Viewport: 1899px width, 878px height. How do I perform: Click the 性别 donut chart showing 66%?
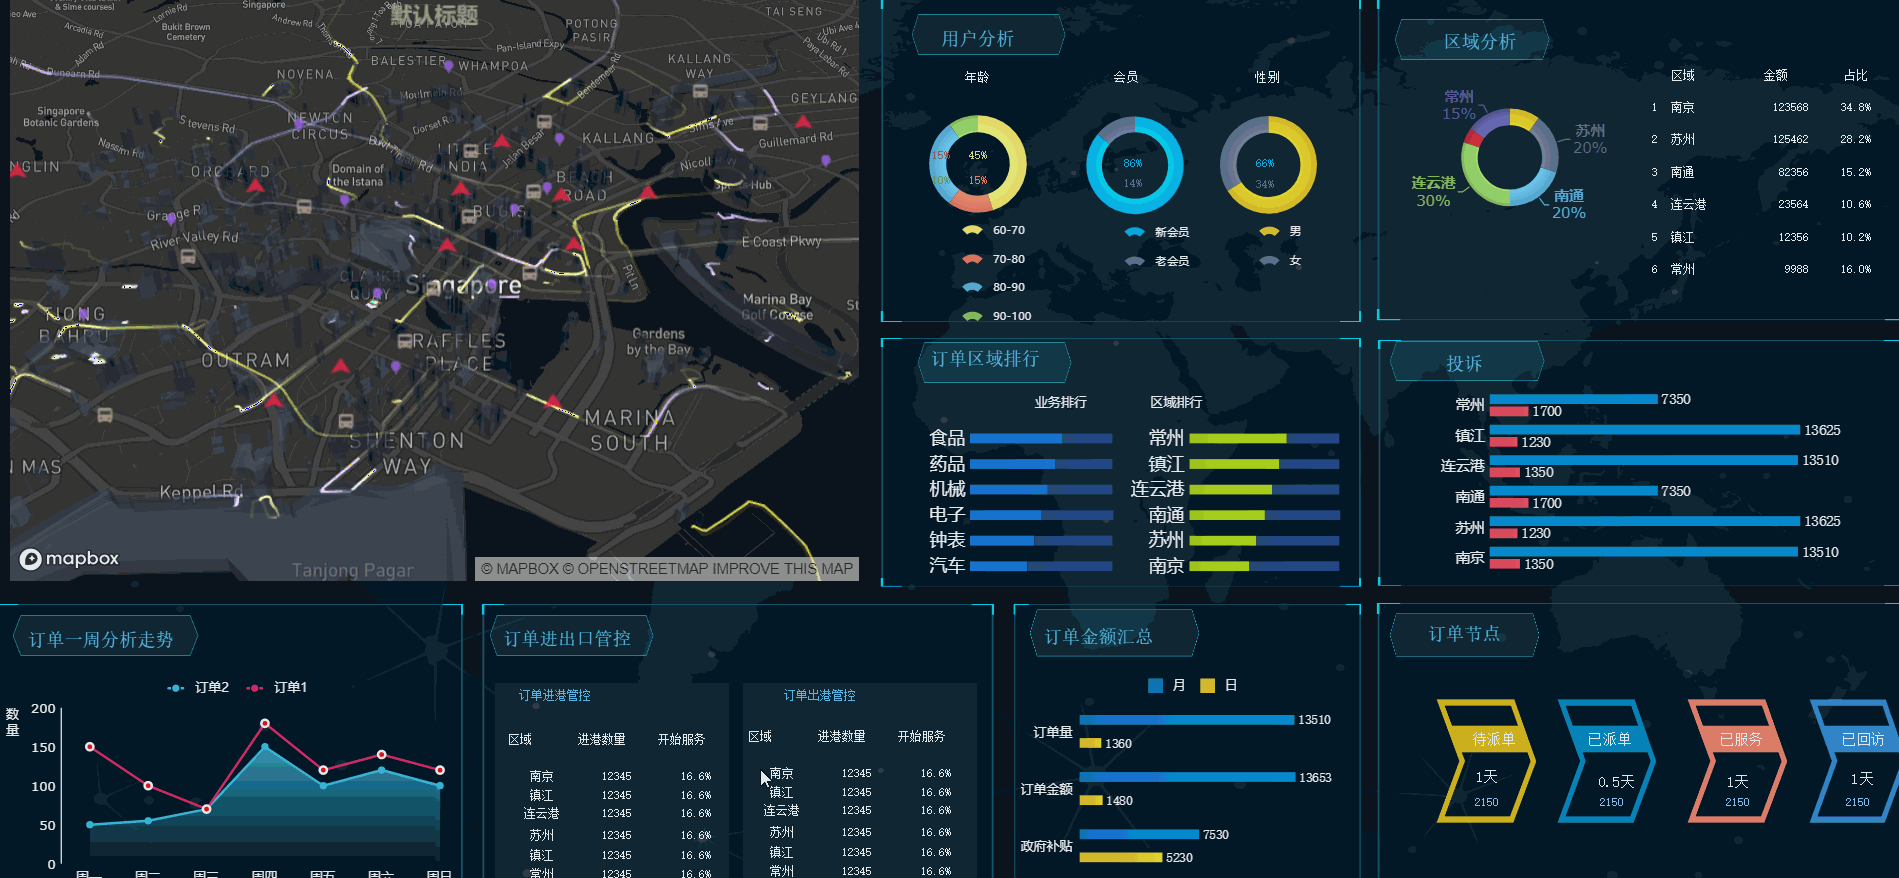click(x=1267, y=165)
